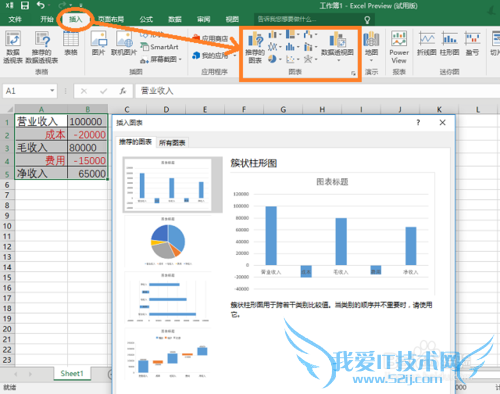The image size is (500, 394).
Task: Select cell B2 containing -20000
Action: pyautogui.click(x=87, y=134)
